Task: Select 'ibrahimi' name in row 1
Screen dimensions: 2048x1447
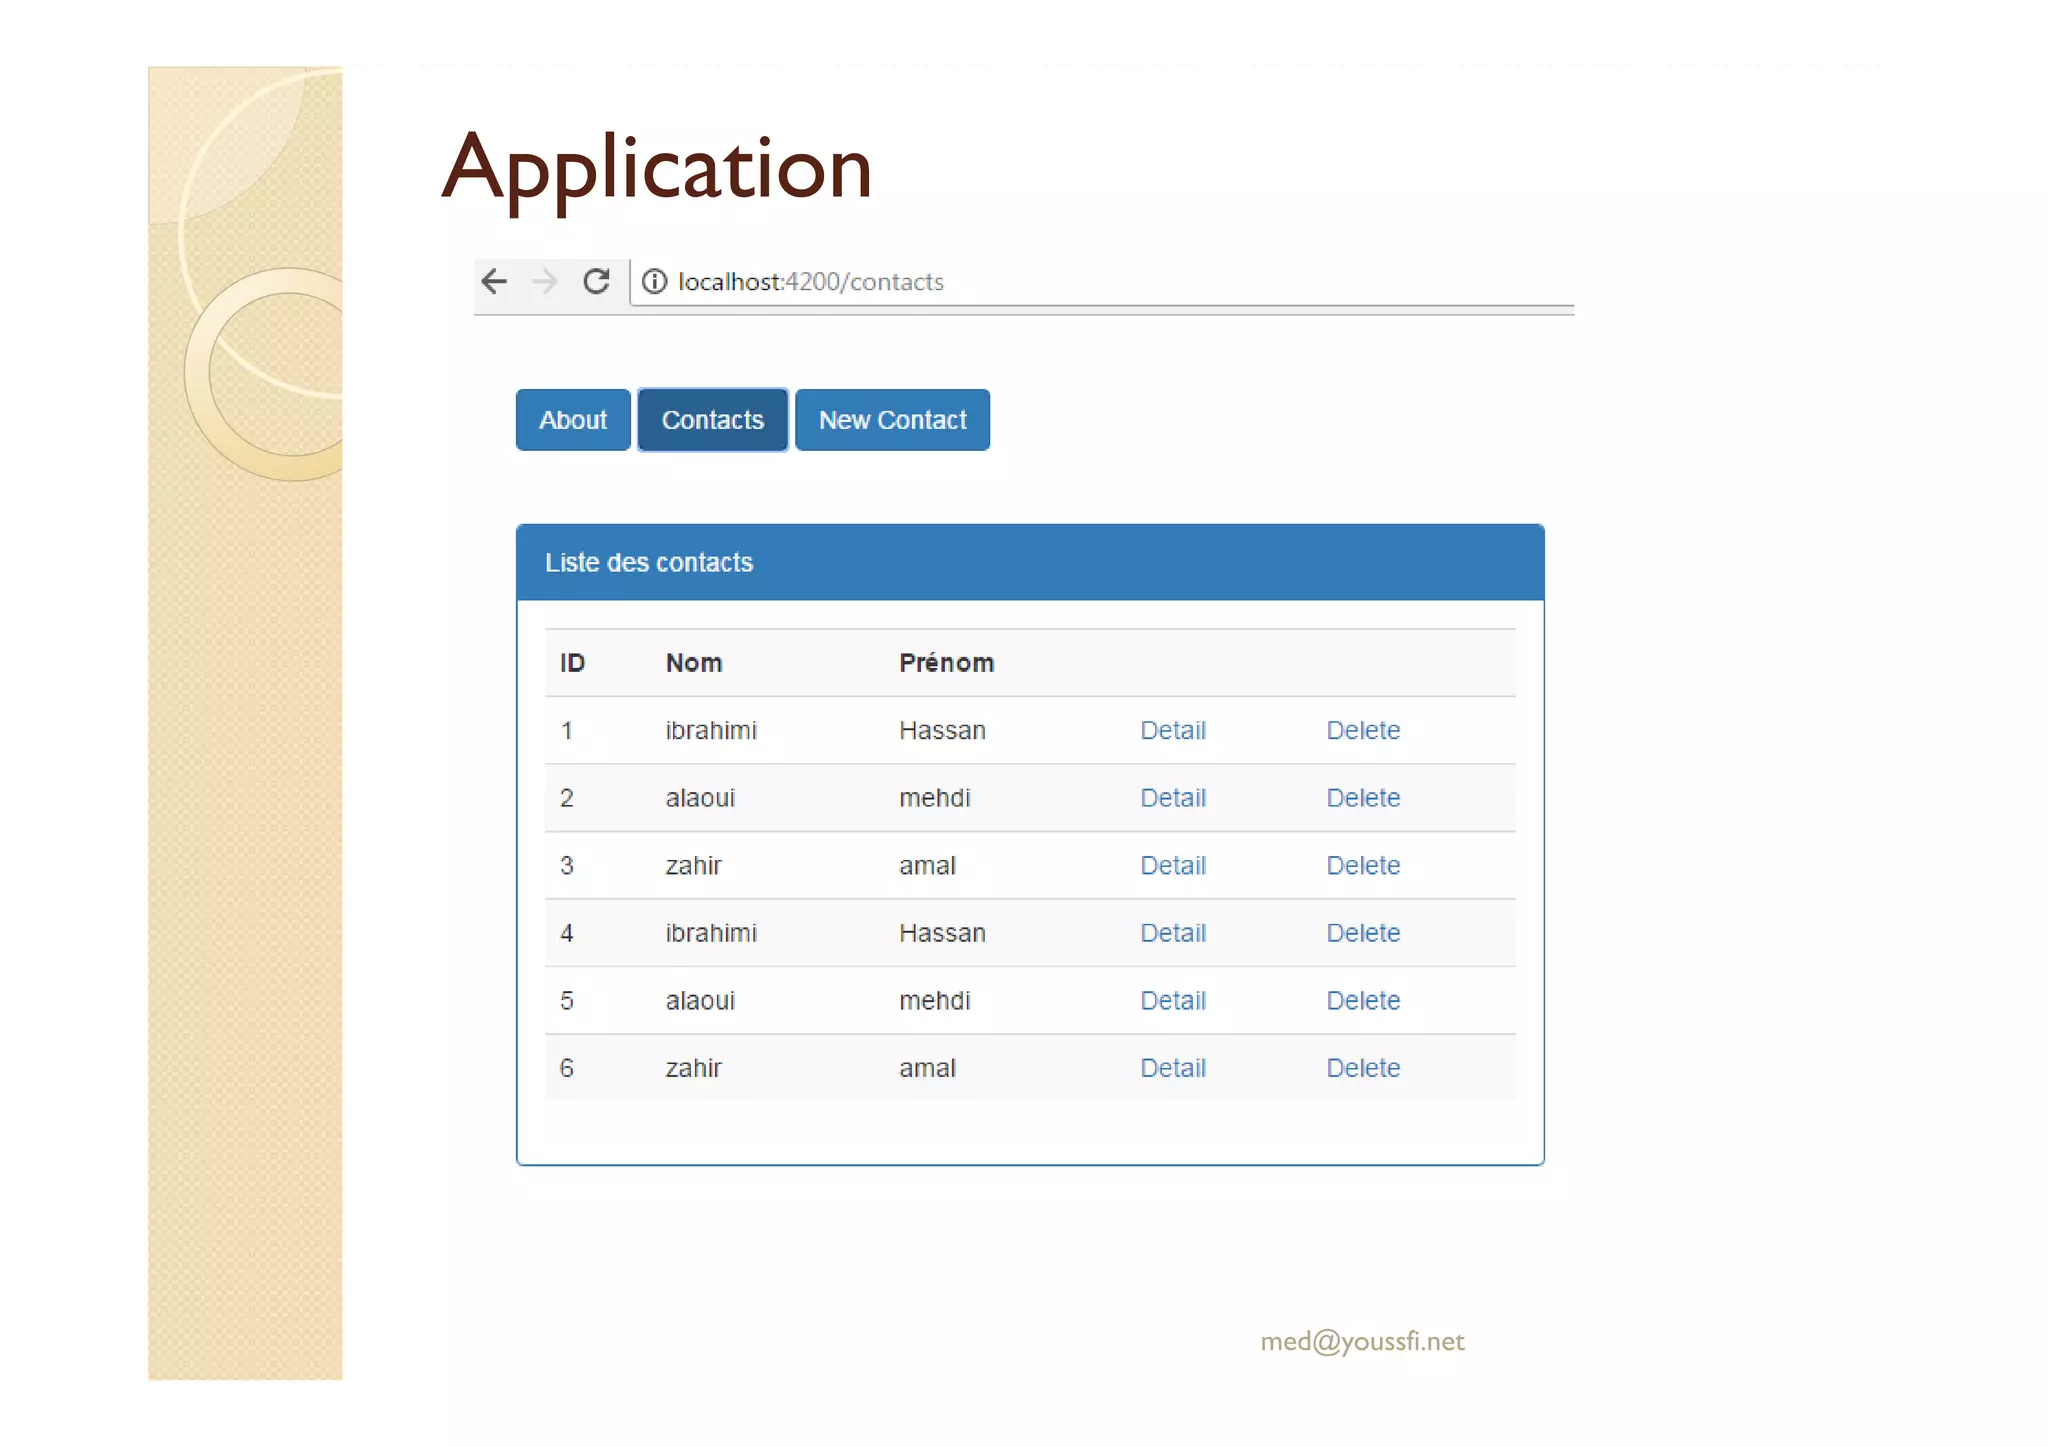Action: point(711,730)
